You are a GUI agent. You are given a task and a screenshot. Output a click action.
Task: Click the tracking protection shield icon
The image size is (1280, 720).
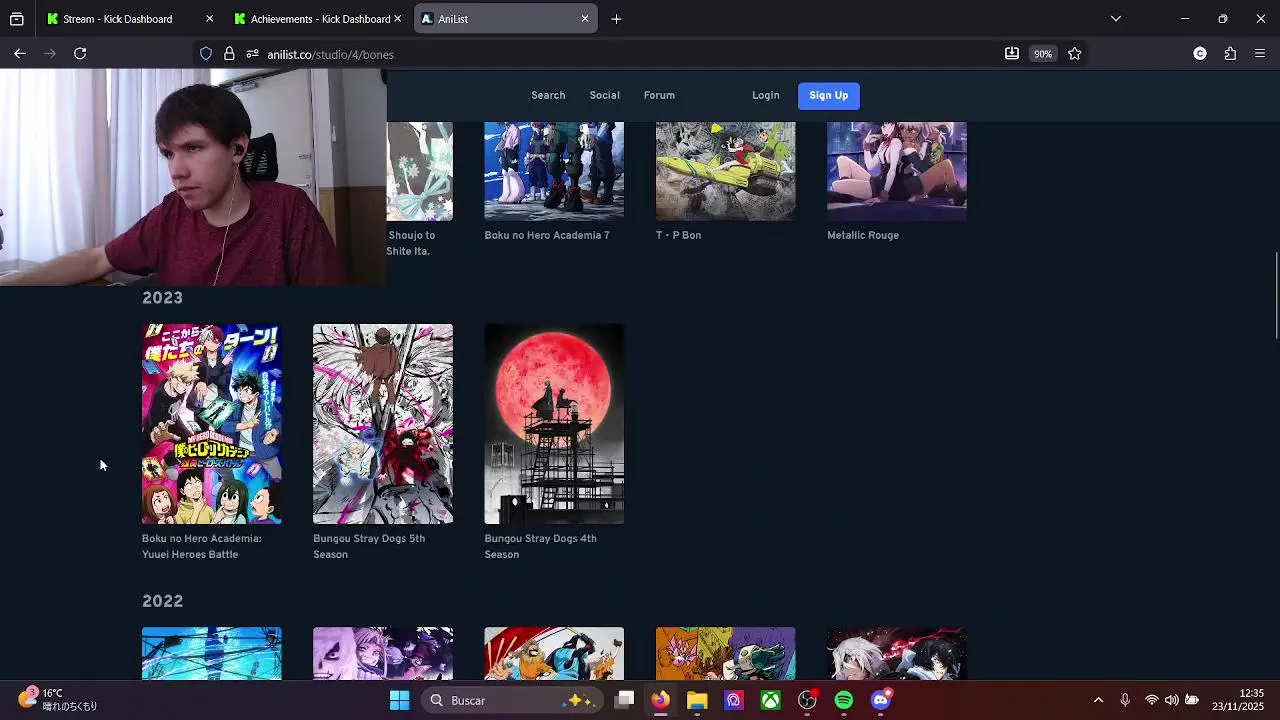click(206, 54)
